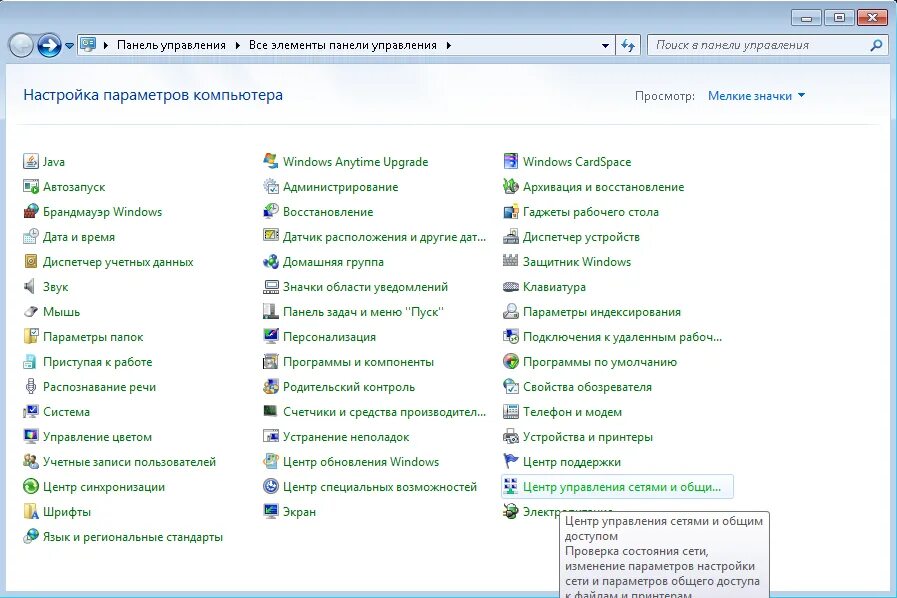Click the Шрифты fonts icon
897x598 pixels.
(x=31, y=512)
